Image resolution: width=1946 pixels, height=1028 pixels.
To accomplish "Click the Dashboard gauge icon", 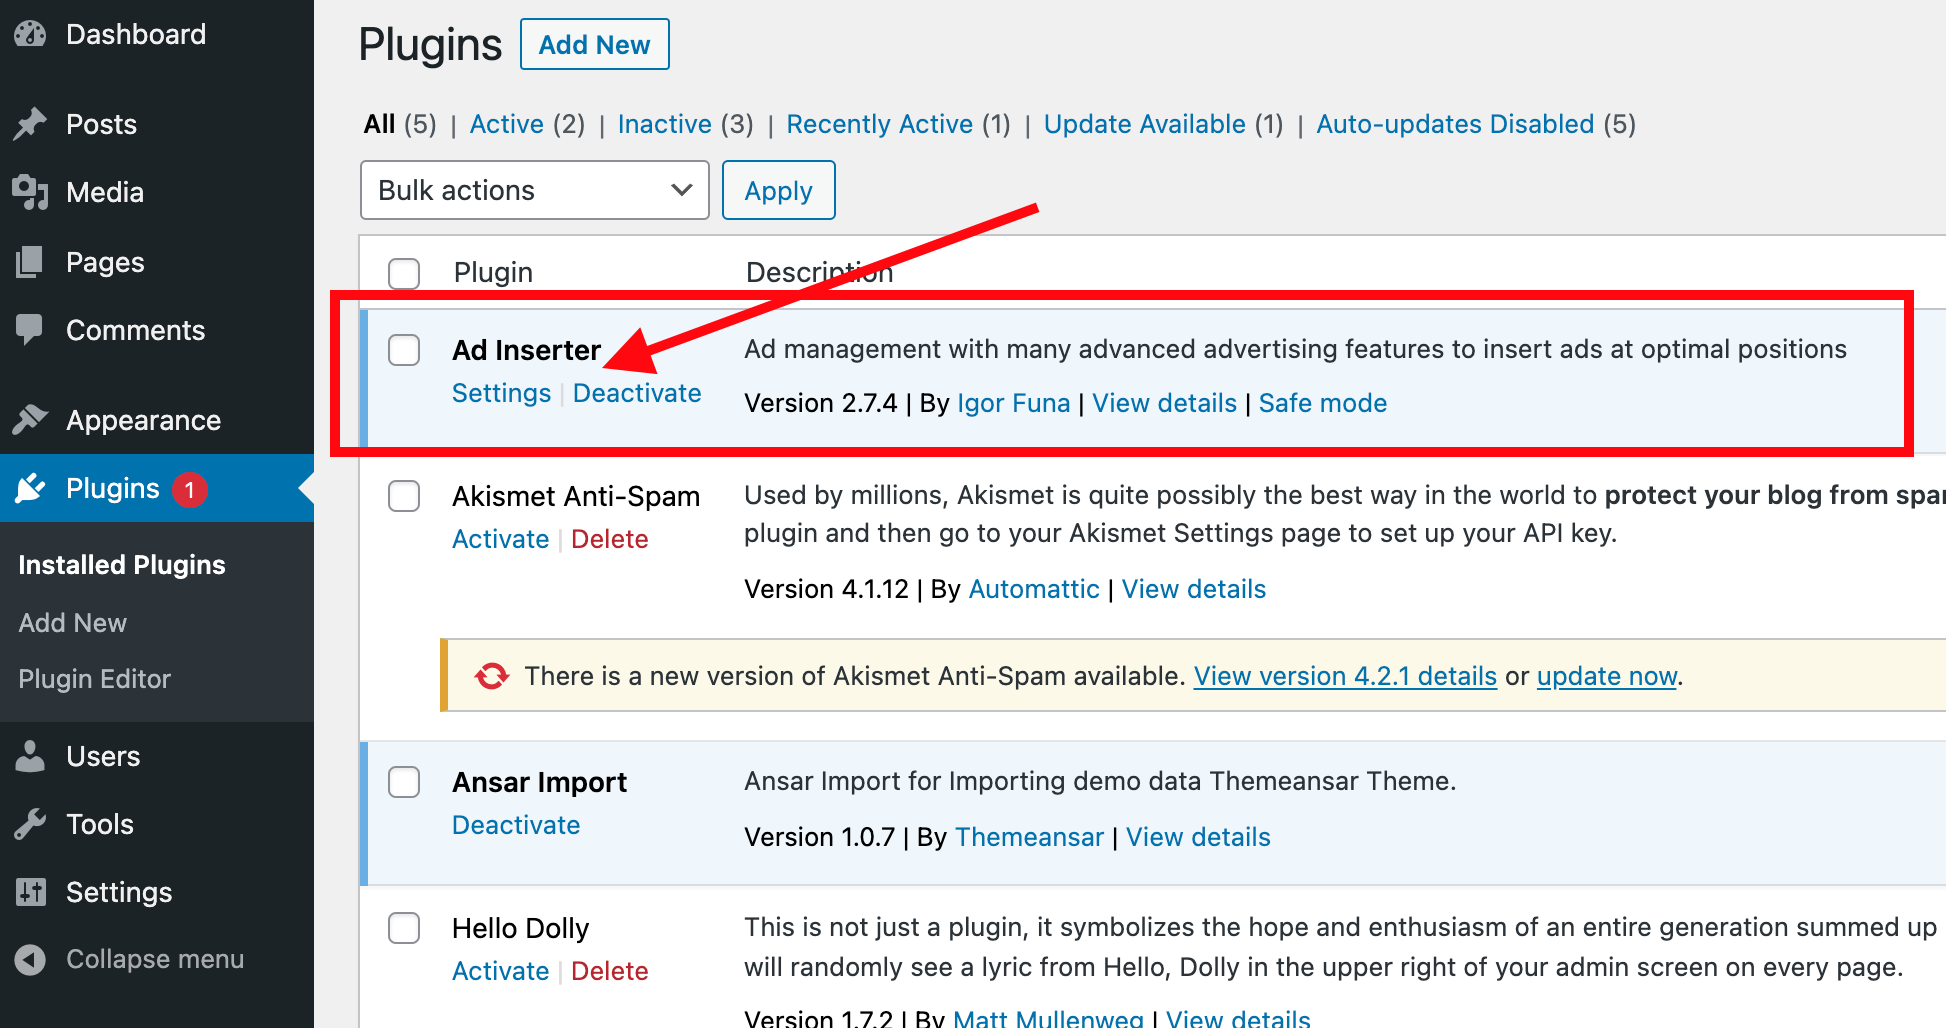I will point(30,34).
